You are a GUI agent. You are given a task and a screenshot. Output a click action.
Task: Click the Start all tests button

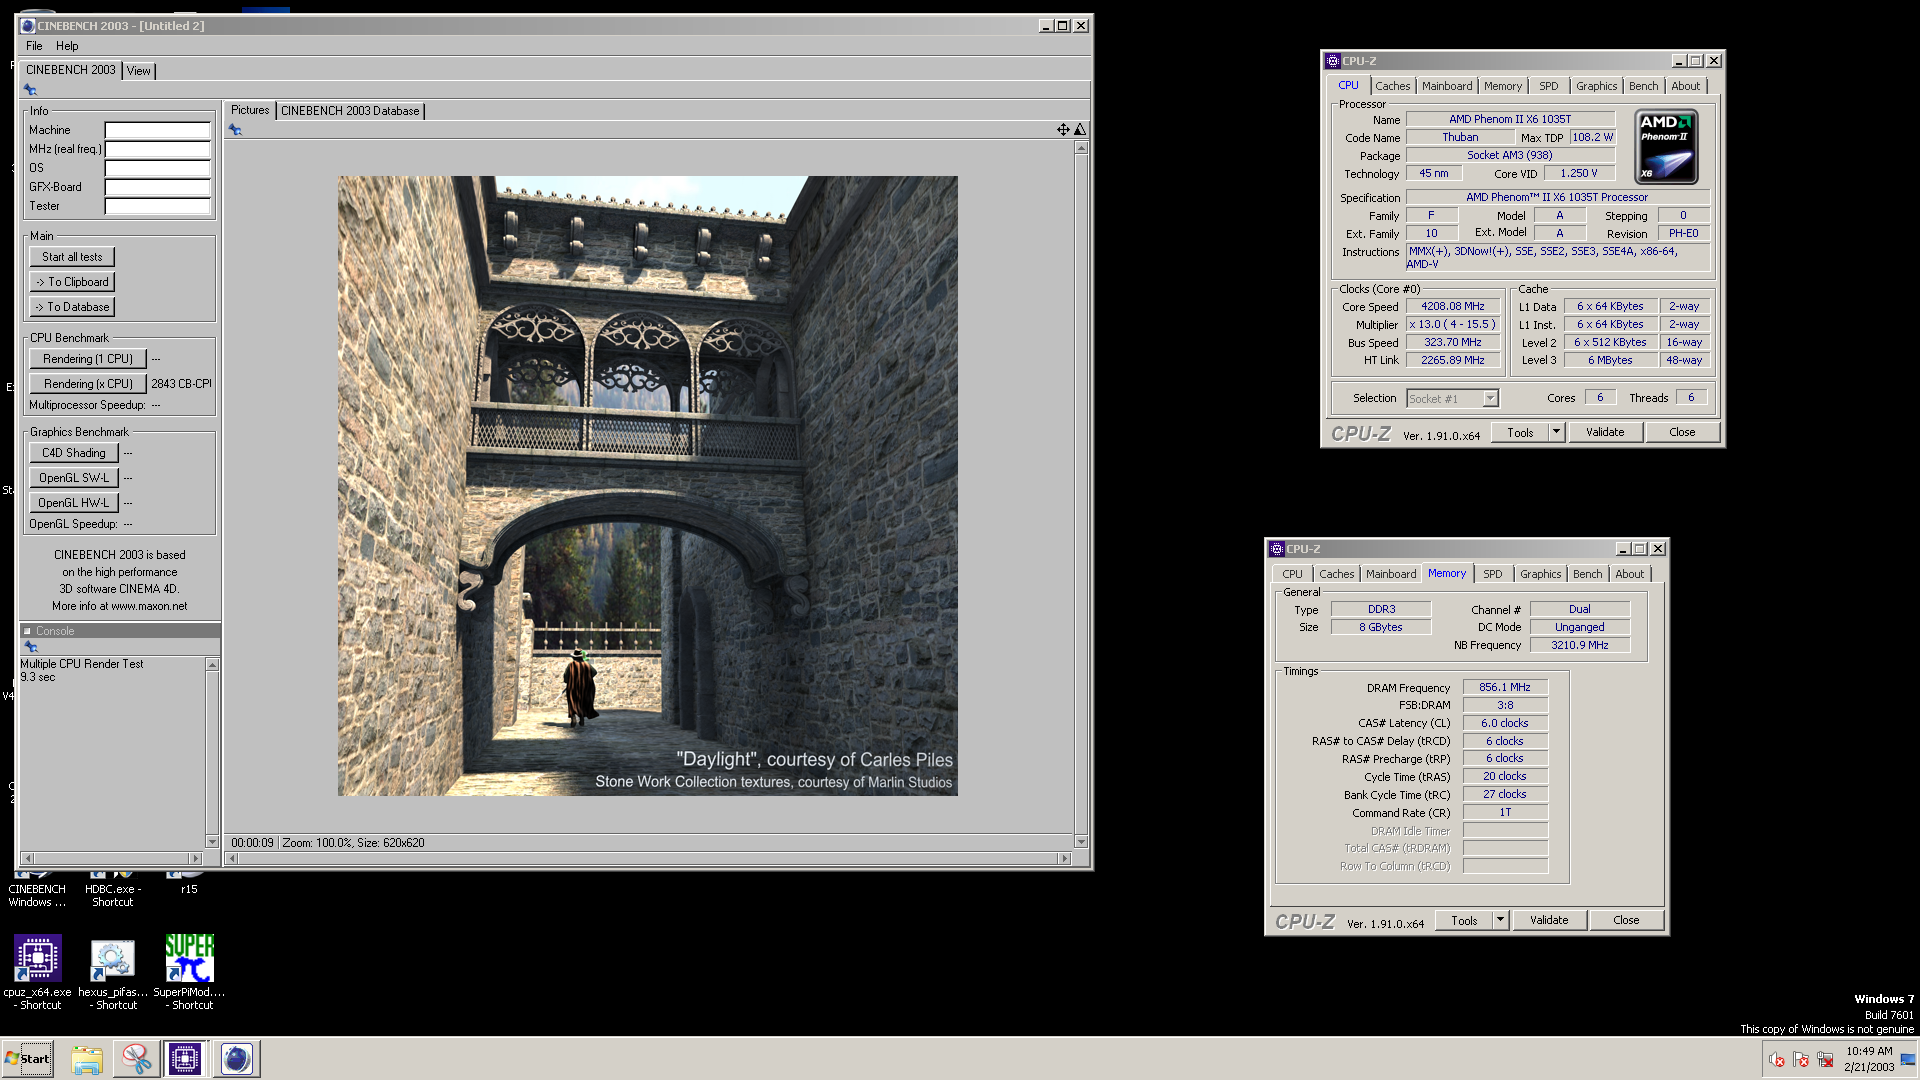72,257
